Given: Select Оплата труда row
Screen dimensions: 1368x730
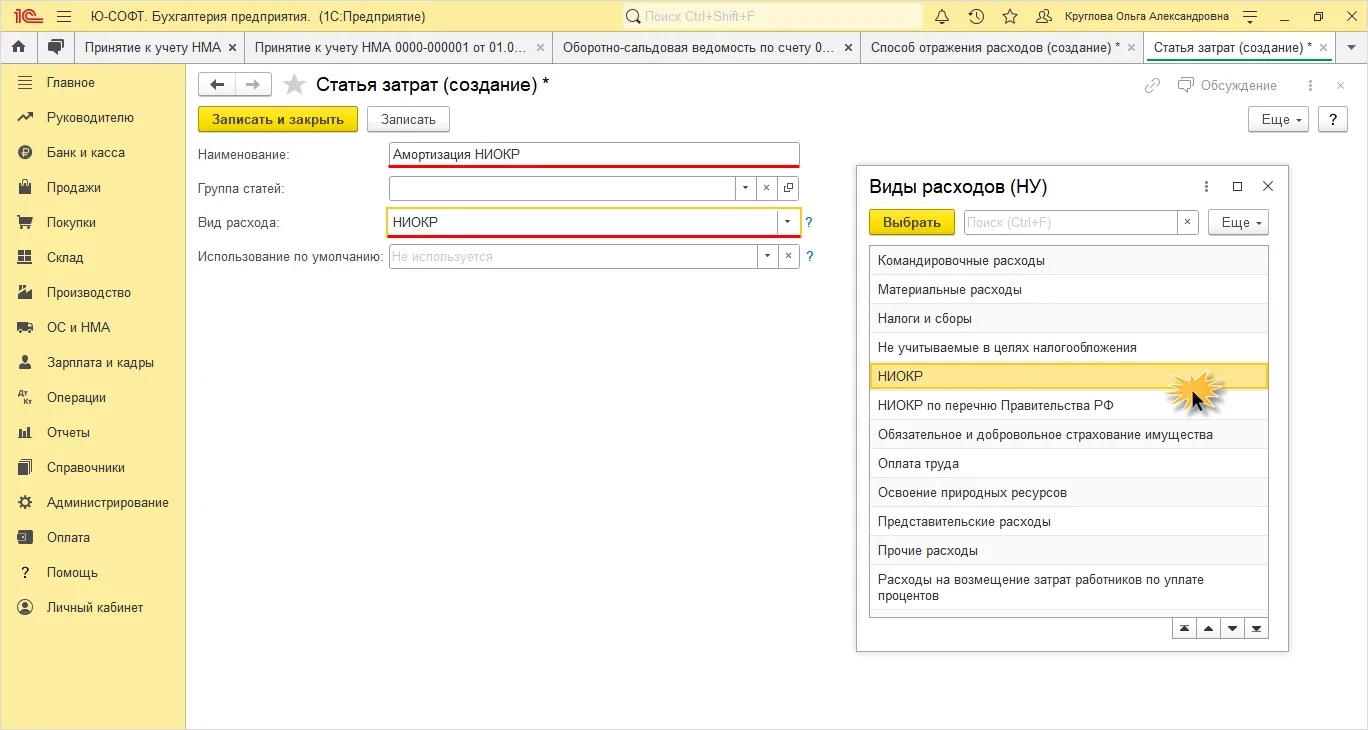Looking at the screenshot, I should 1069,463.
